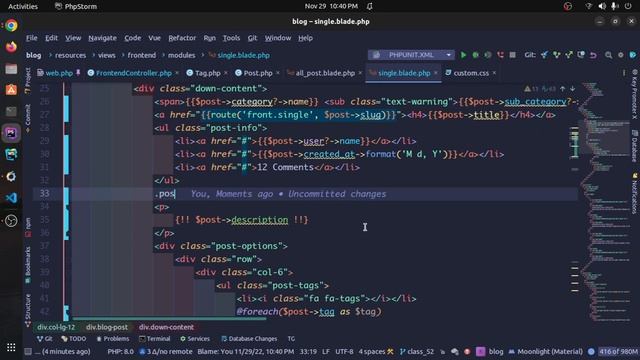Click resources in navigation breadcrumb

pyautogui.click(x=70, y=55)
